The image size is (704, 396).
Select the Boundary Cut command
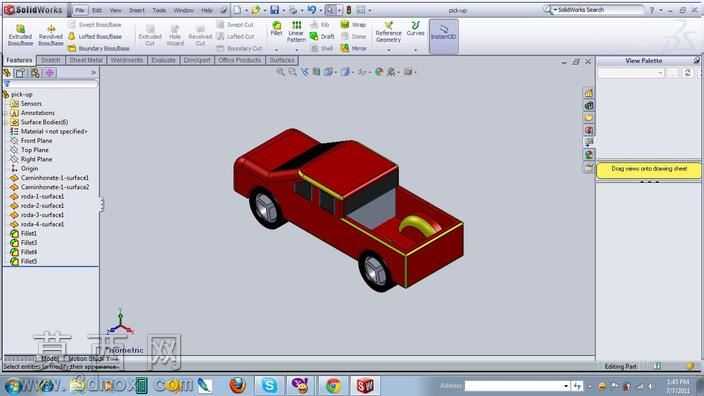point(239,48)
